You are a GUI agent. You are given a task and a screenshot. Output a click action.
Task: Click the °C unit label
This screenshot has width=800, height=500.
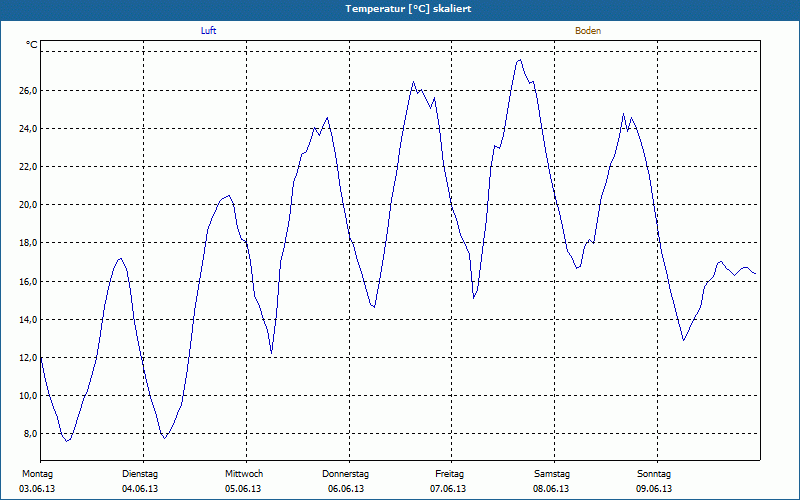pos(32,45)
